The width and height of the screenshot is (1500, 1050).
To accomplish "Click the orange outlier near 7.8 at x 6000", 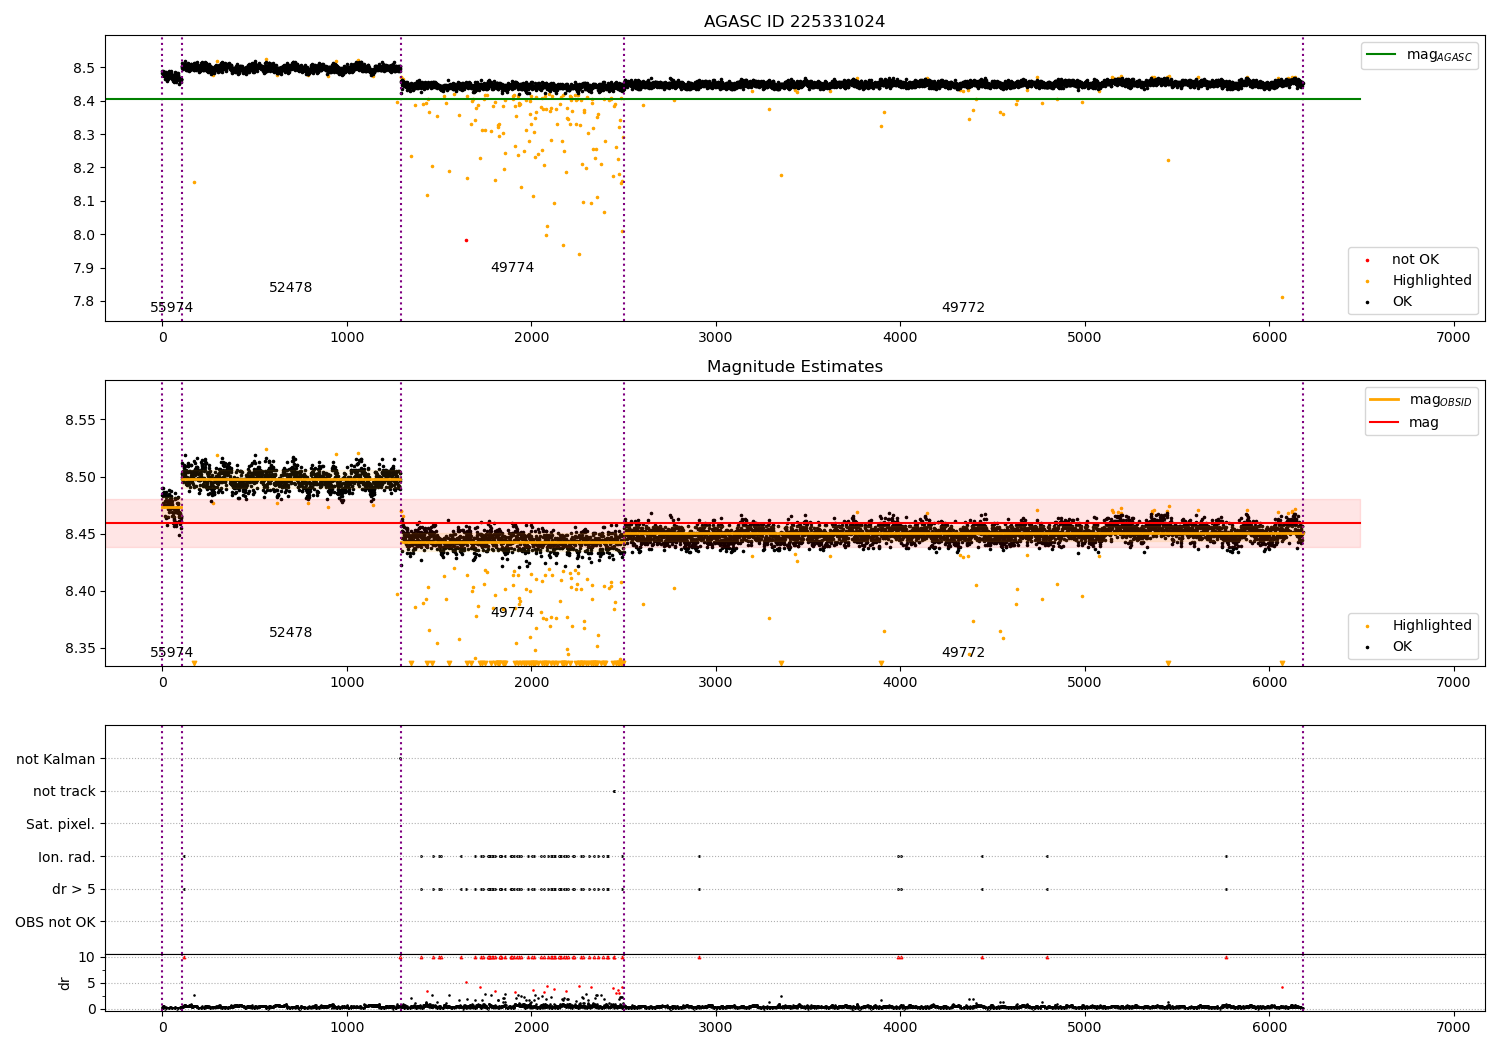I will click(1282, 297).
